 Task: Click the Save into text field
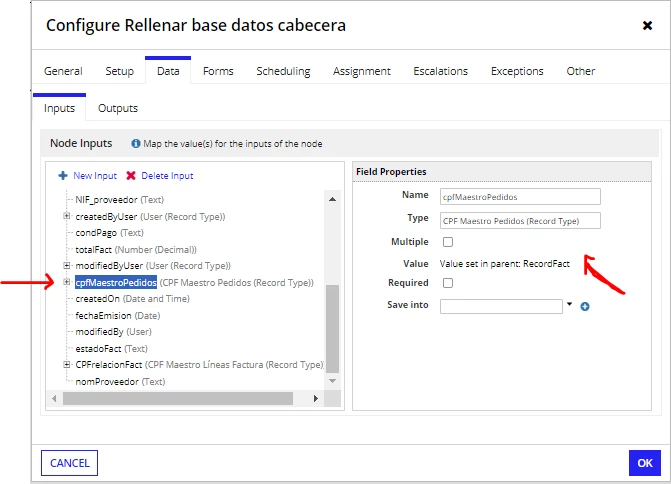tap(501, 306)
